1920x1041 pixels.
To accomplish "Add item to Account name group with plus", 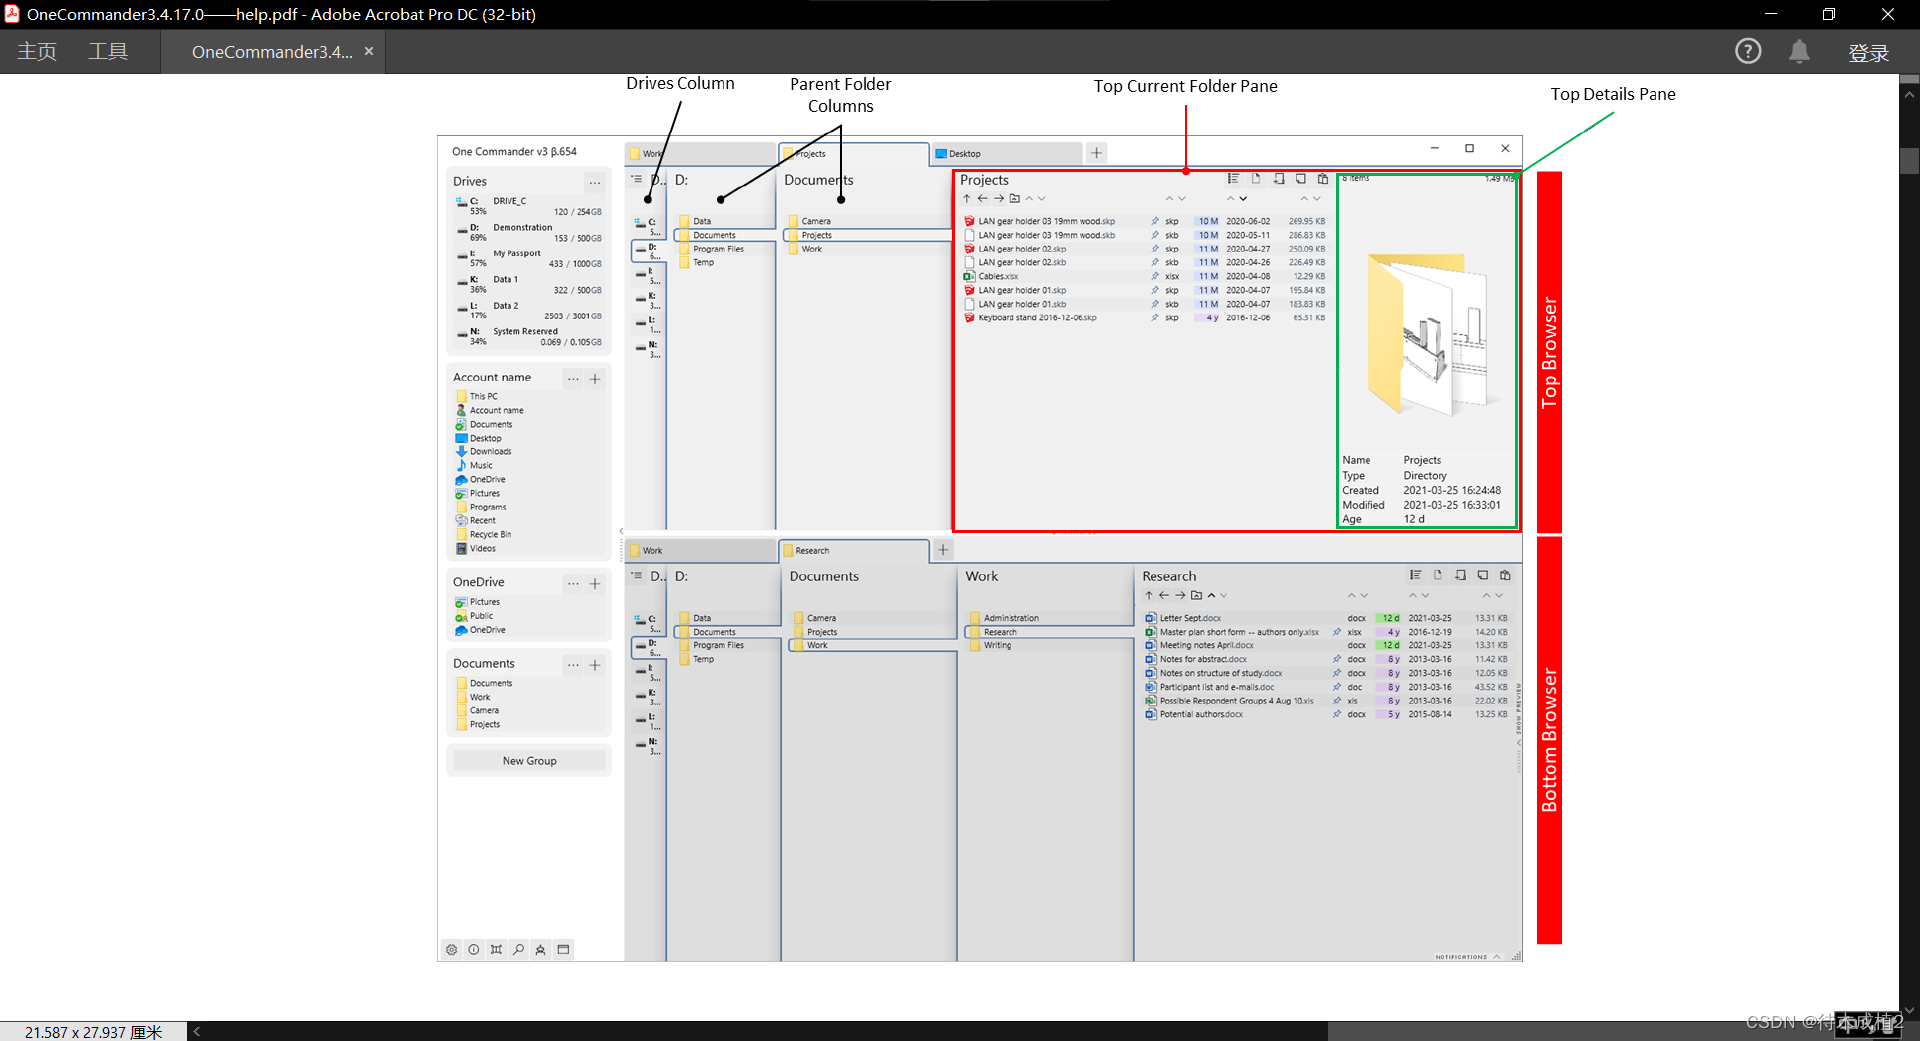I will pyautogui.click(x=595, y=379).
